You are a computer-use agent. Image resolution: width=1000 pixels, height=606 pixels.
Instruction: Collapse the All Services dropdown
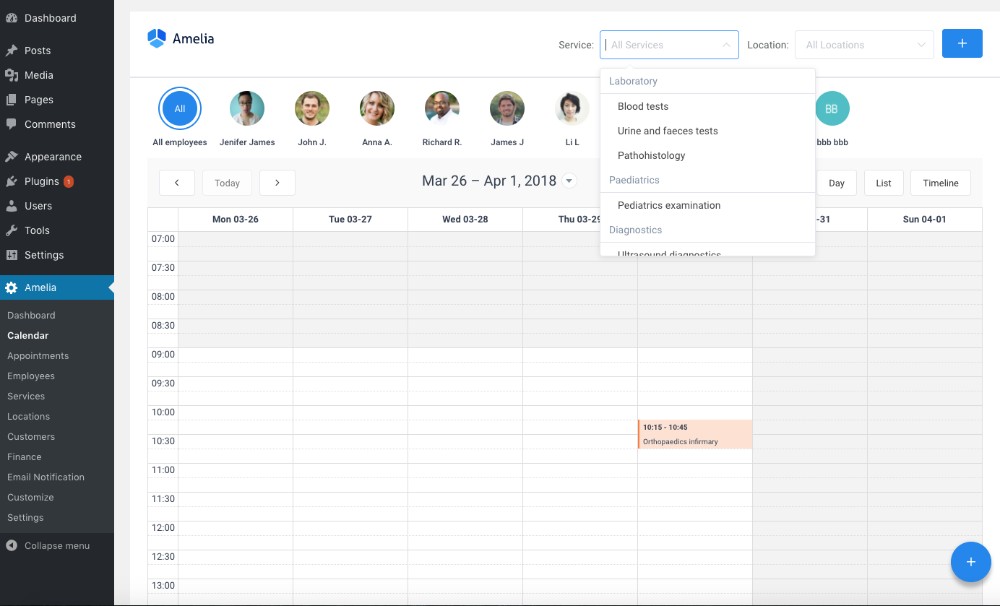coord(725,45)
